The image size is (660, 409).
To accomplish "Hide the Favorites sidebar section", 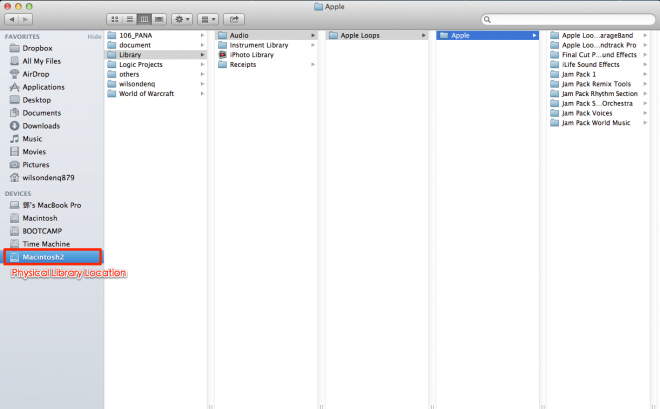I will coord(94,36).
